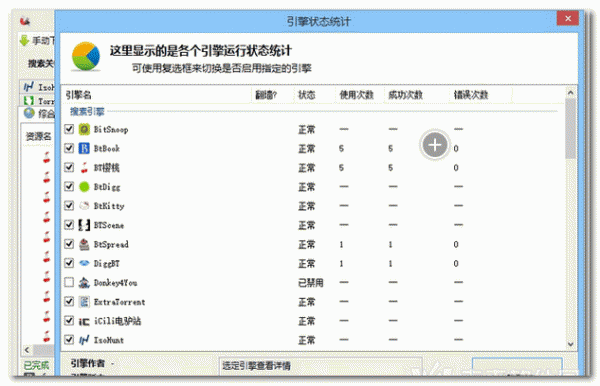
Task: Select the ExtraTorrent engine name
Action: [119, 302]
